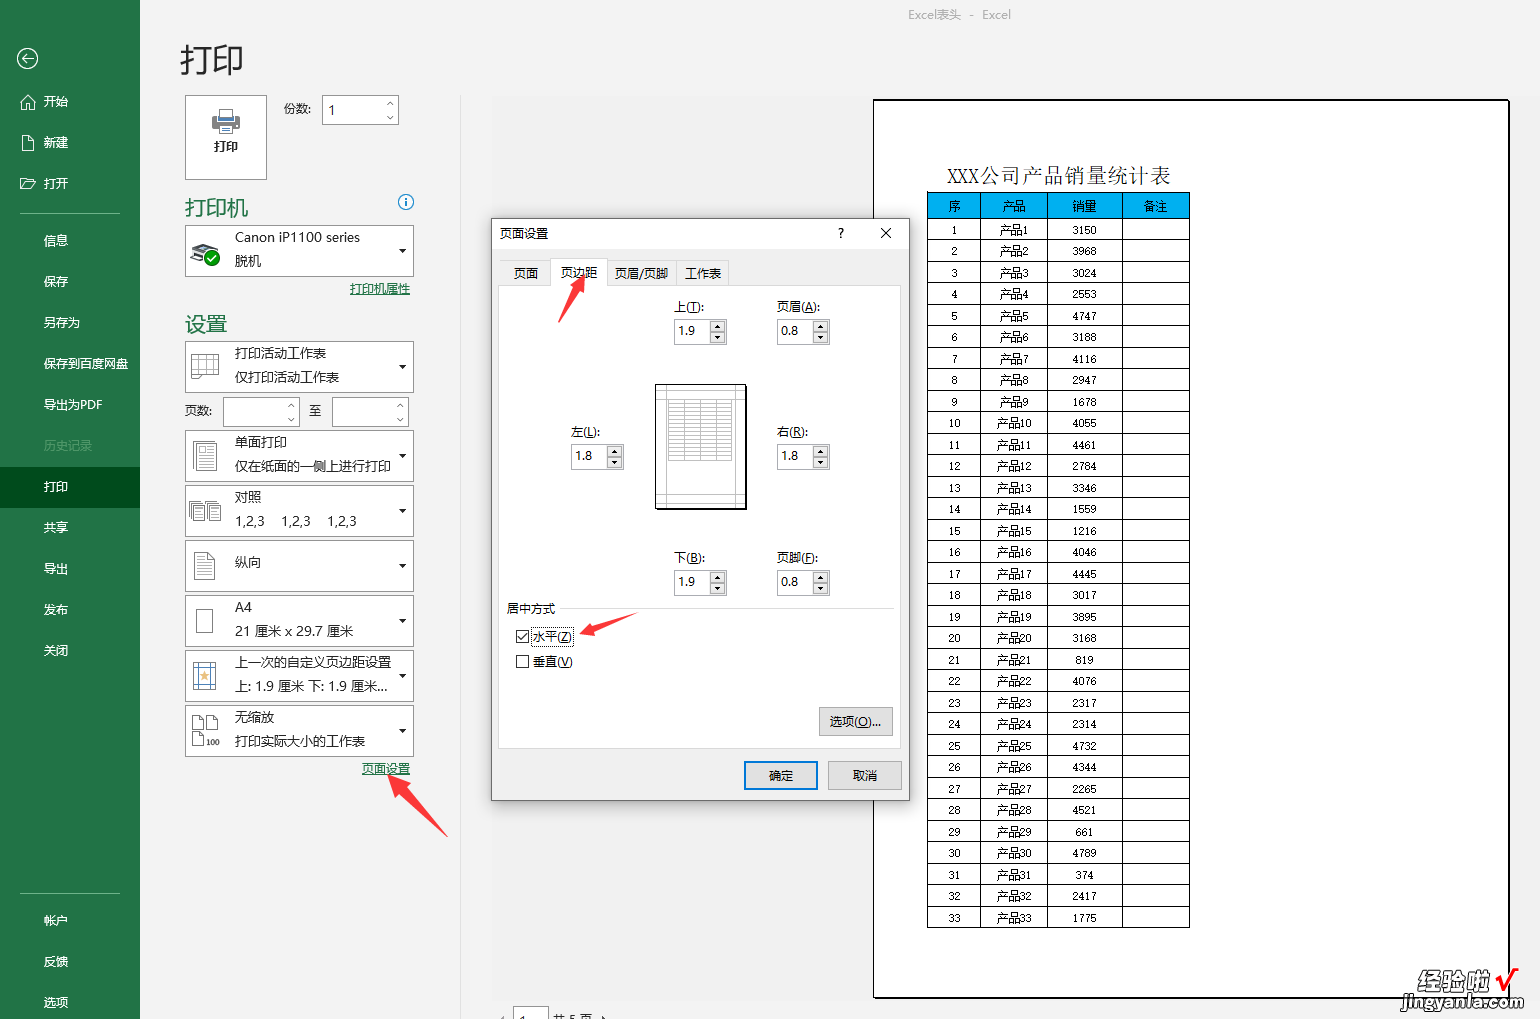The height and width of the screenshot is (1019, 1540).
Task: Open the 打印机属性 link
Action: (x=380, y=289)
